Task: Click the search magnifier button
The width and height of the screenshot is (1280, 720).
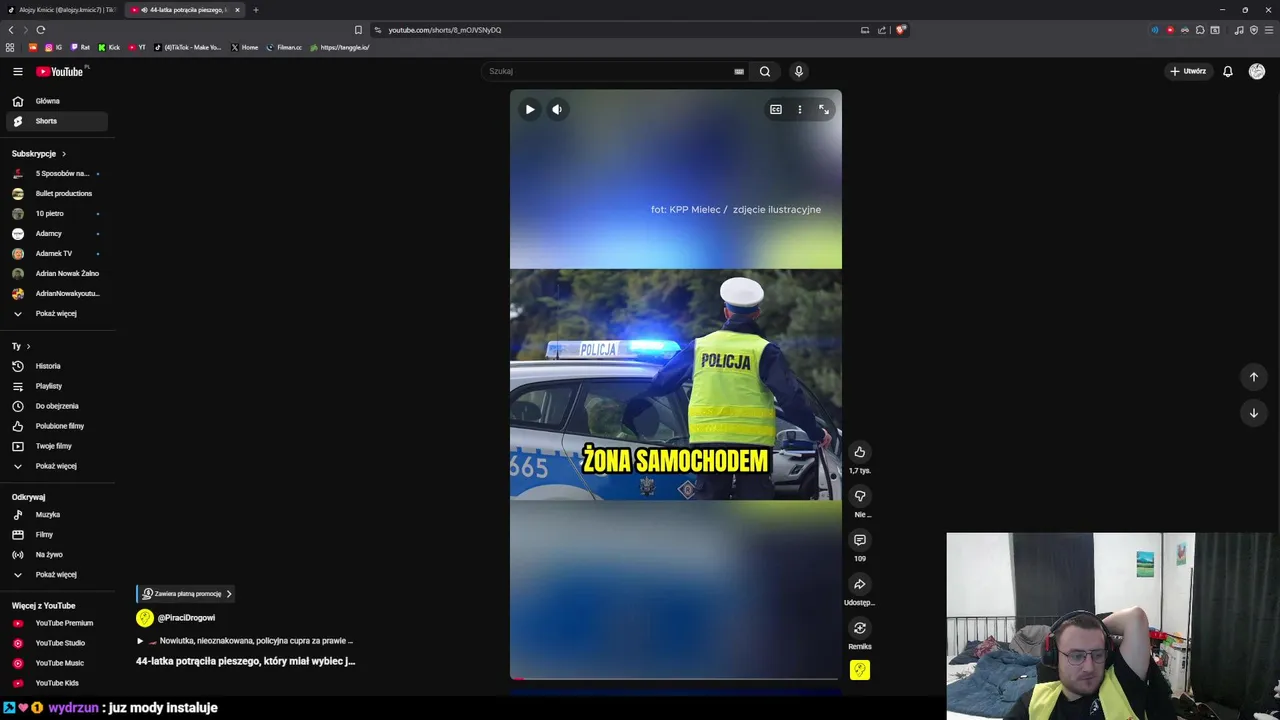Action: (x=765, y=71)
